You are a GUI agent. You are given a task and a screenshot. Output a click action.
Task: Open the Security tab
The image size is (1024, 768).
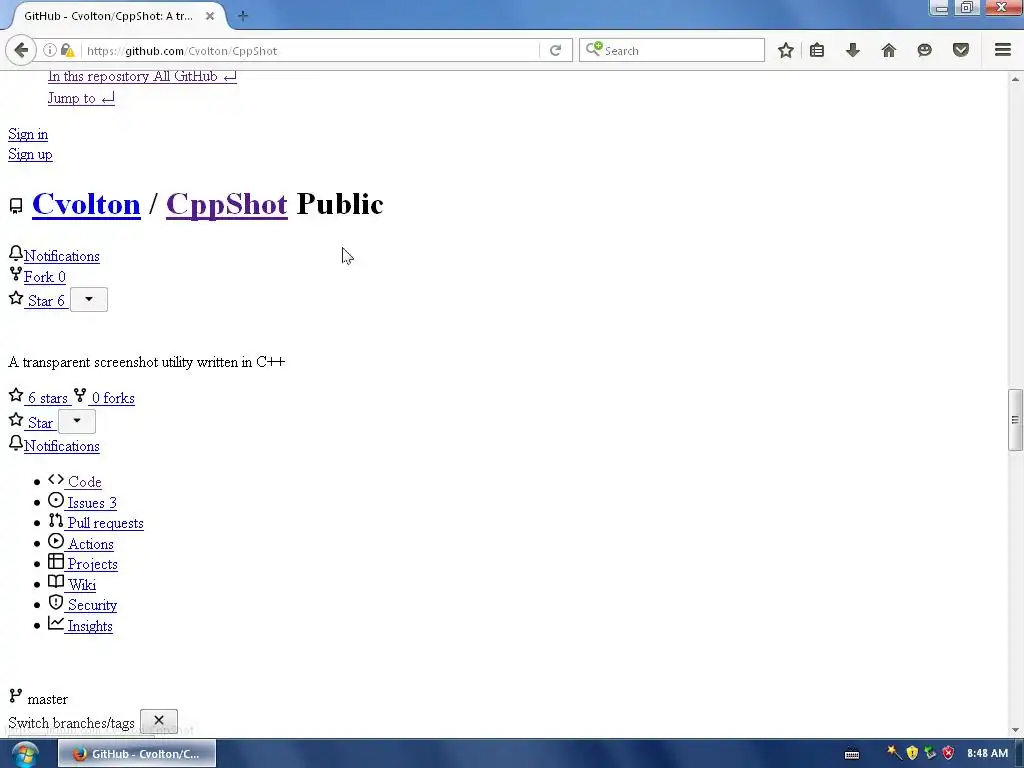pos(92,605)
